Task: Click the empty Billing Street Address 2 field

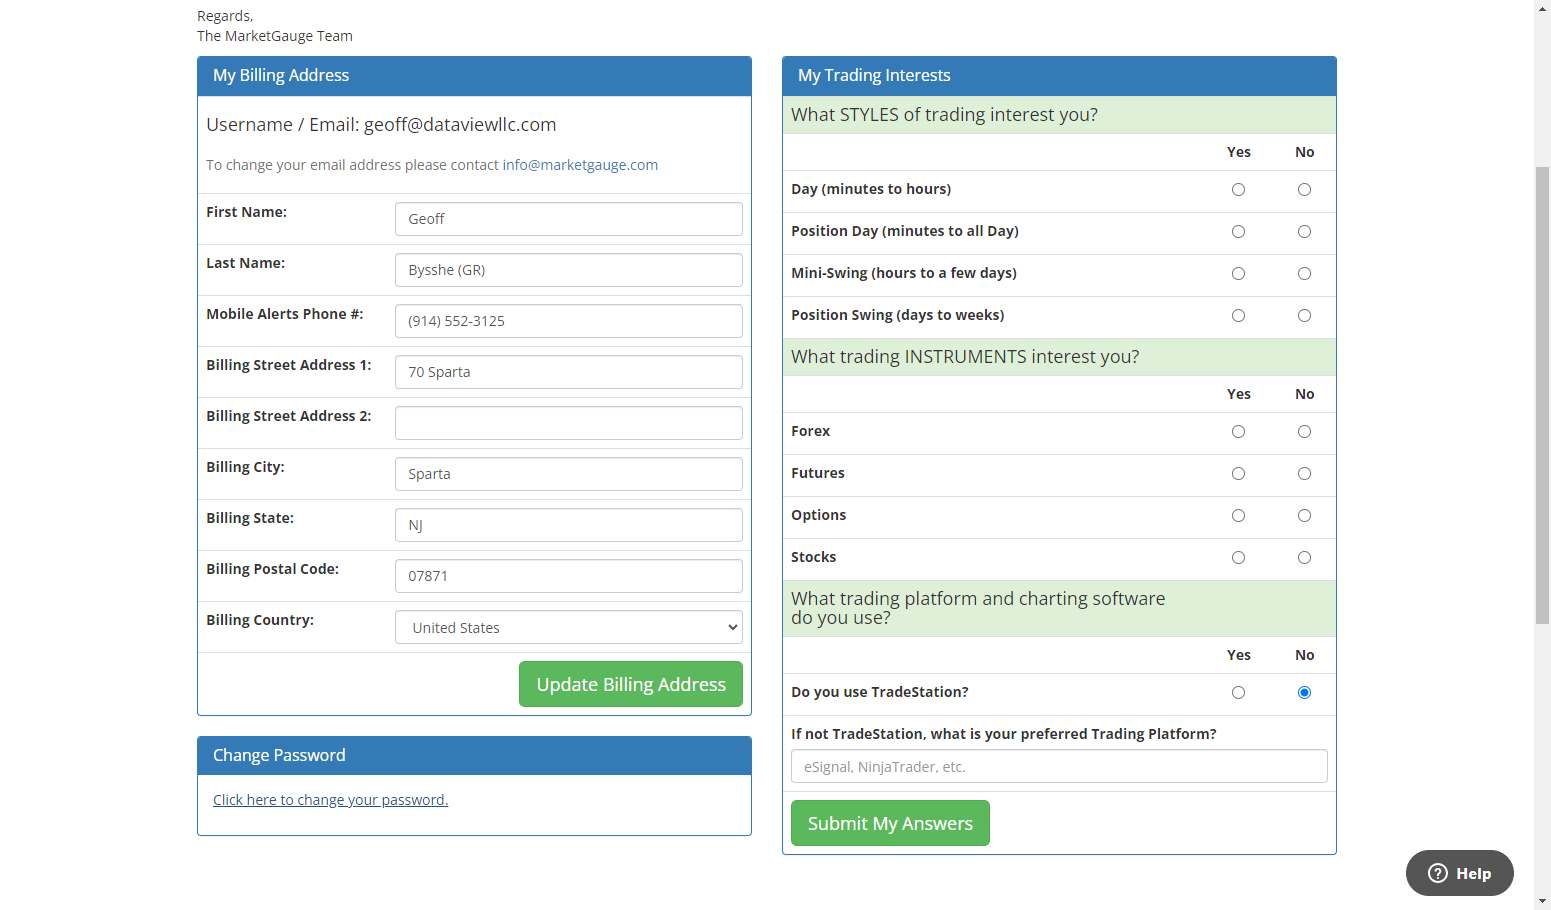Action: pos(569,423)
